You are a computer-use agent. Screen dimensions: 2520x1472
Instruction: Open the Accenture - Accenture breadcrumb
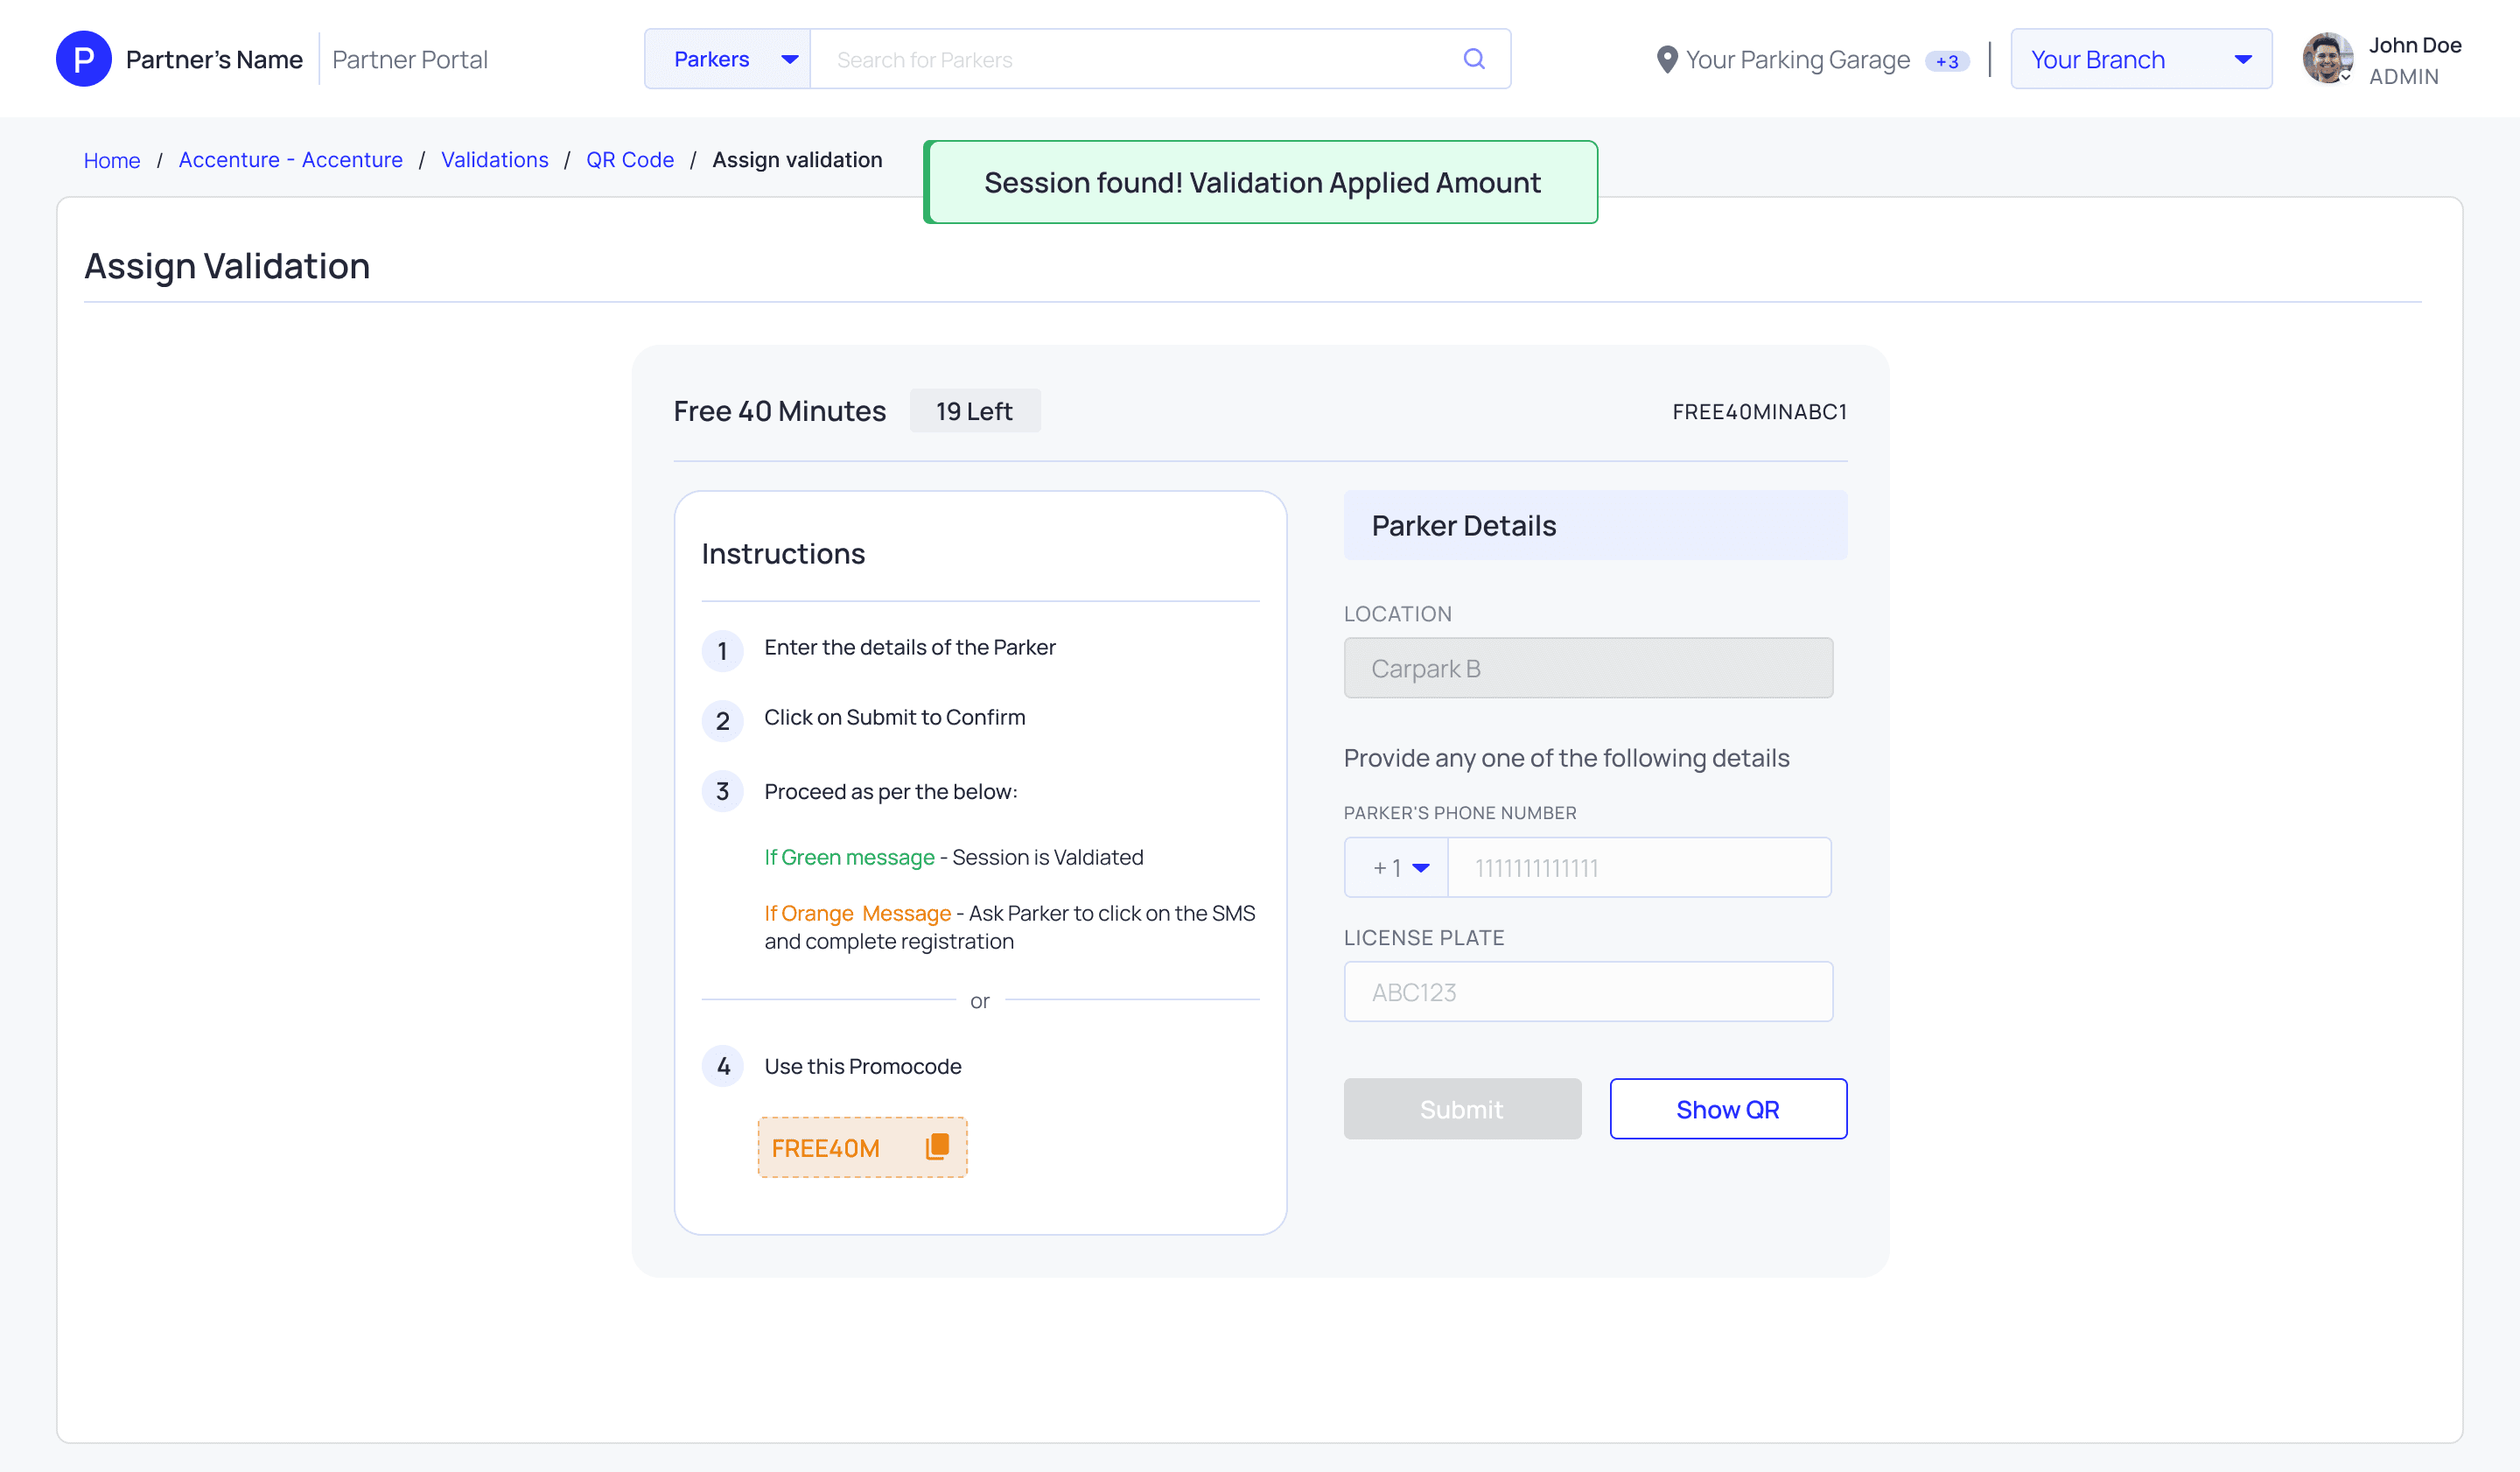(290, 160)
